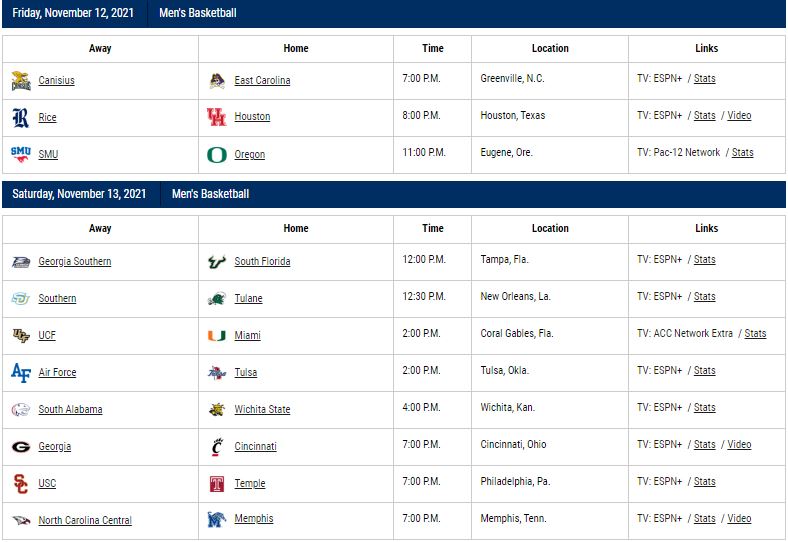
Task: Open North Carolina Central team link
Action: tap(85, 520)
